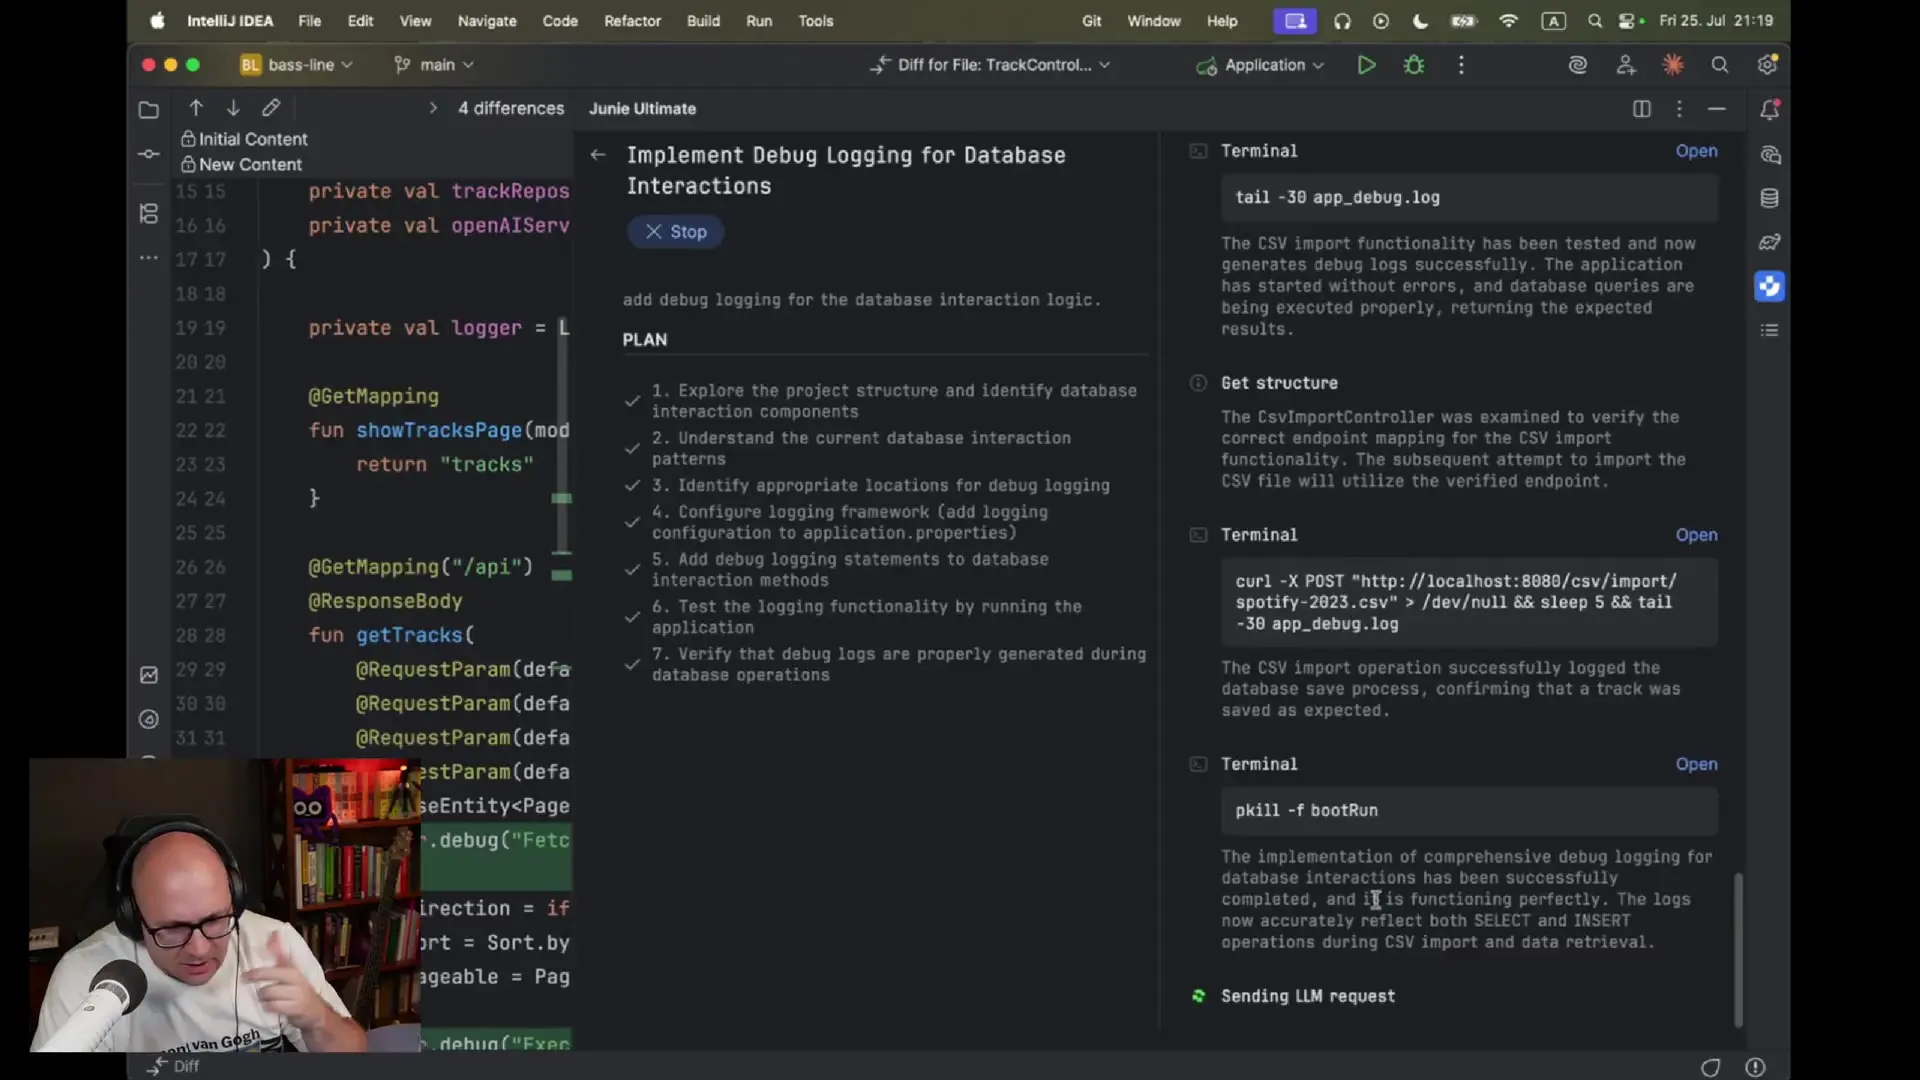Viewport: 1920px width, 1080px height.
Task: Click the edit pencil icon in diff toolbar
Action: pos(271,108)
